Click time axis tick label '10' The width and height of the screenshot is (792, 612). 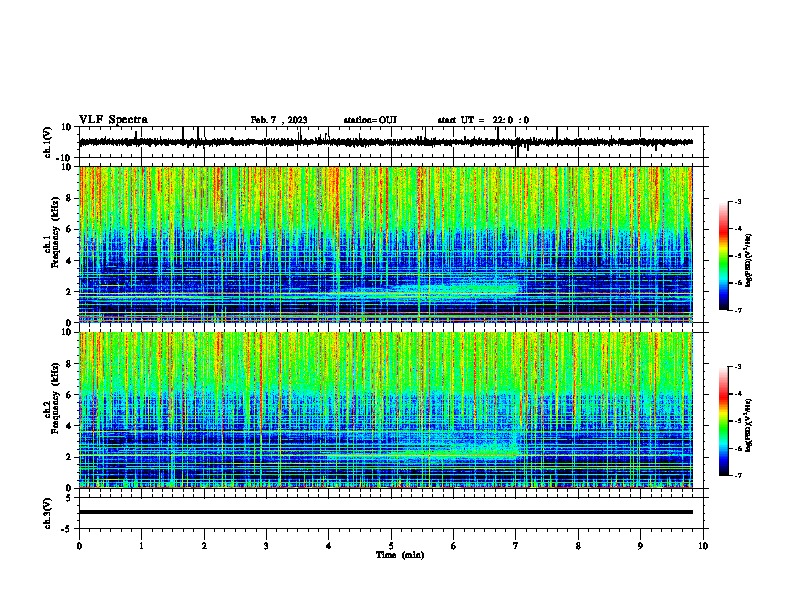[703, 546]
